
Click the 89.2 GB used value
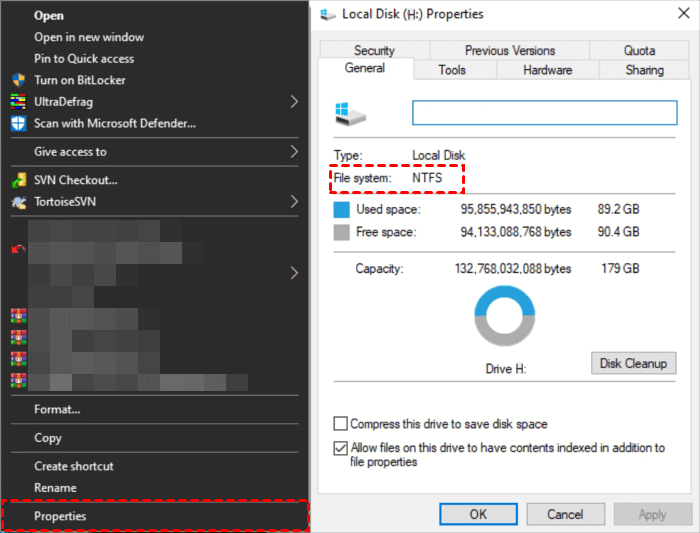click(618, 209)
